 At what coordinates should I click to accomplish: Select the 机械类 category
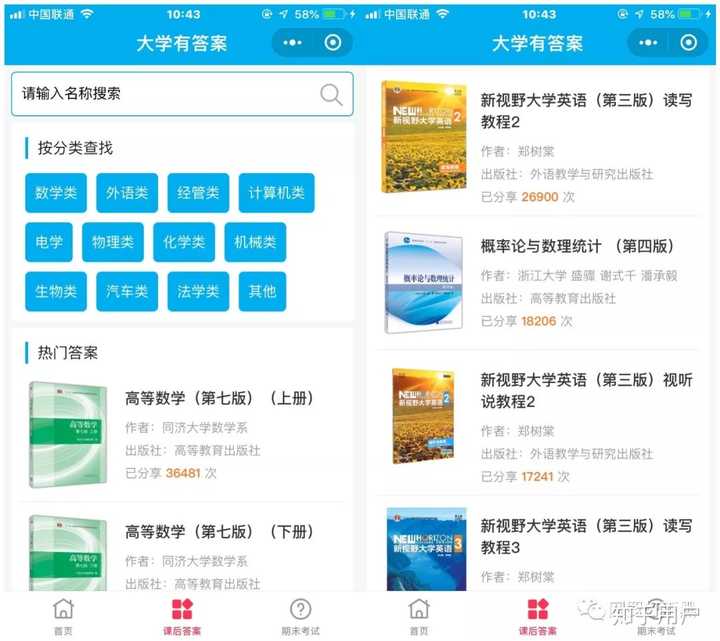pyautogui.click(x=255, y=242)
